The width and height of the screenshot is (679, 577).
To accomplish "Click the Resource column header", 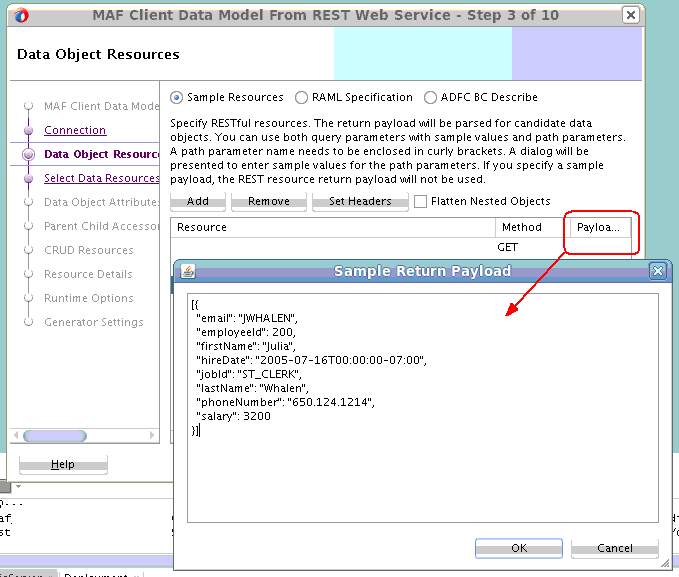I will pos(333,227).
